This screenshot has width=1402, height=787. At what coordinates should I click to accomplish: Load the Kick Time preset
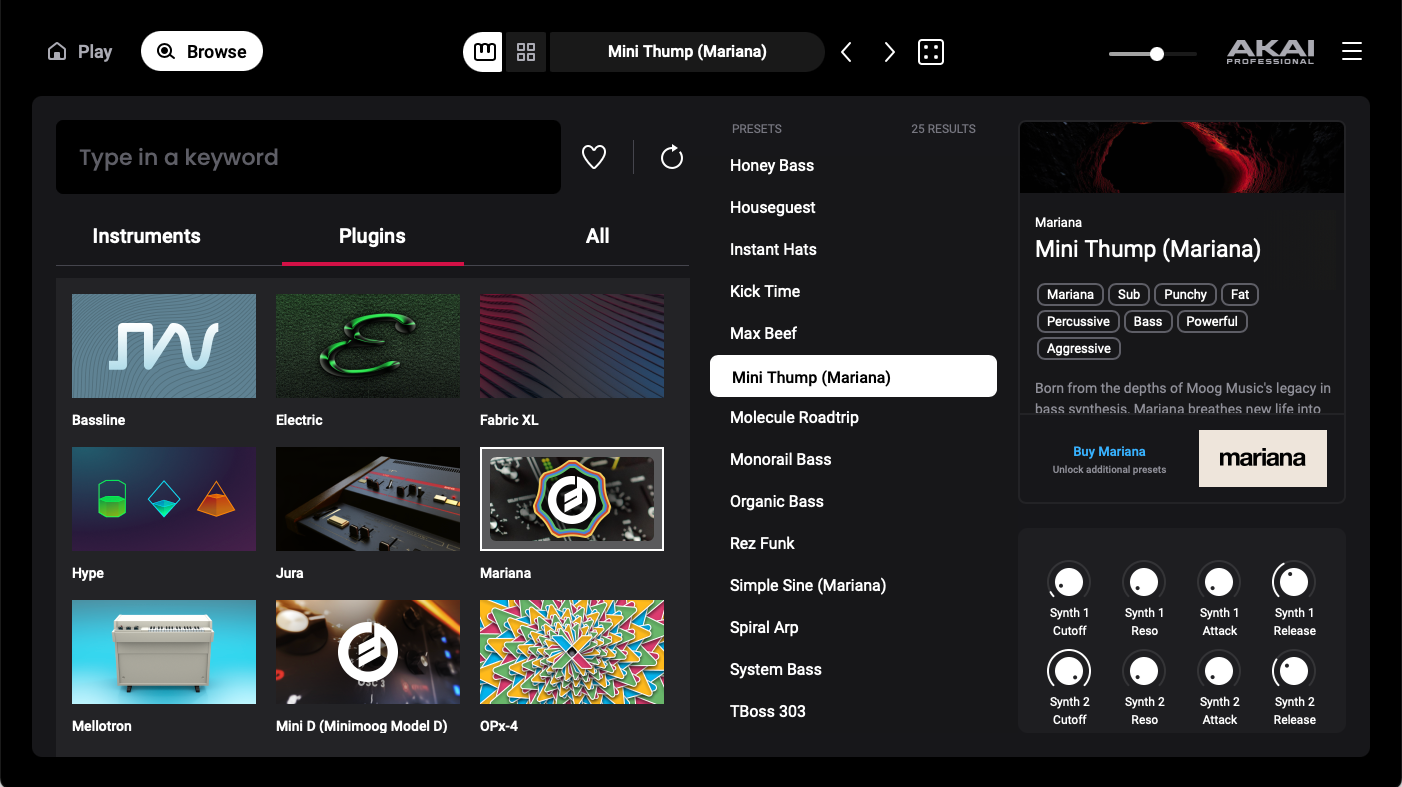pos(765,291)
